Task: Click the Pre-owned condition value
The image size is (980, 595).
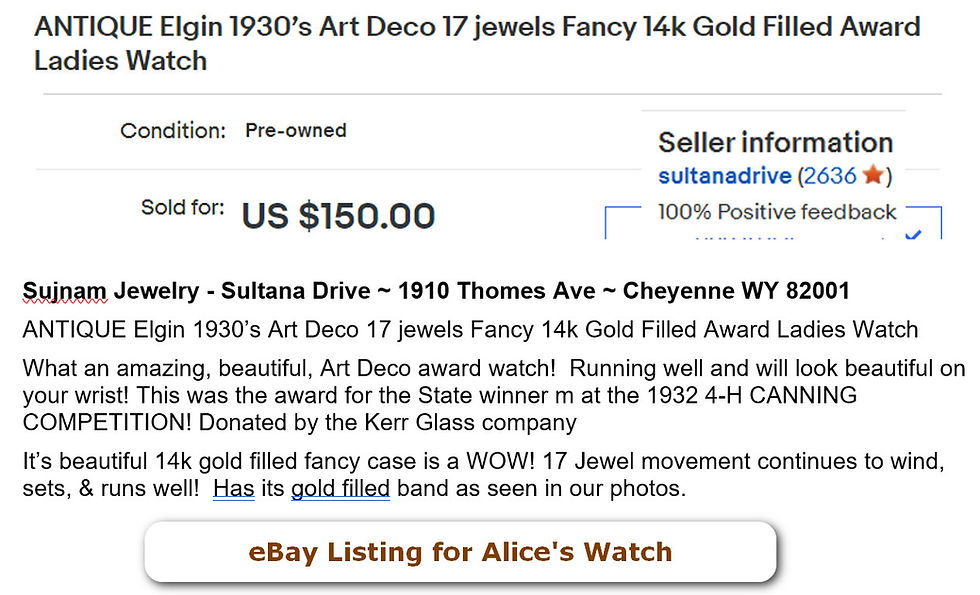Action: pyautogui.click(x=296, y=130)
